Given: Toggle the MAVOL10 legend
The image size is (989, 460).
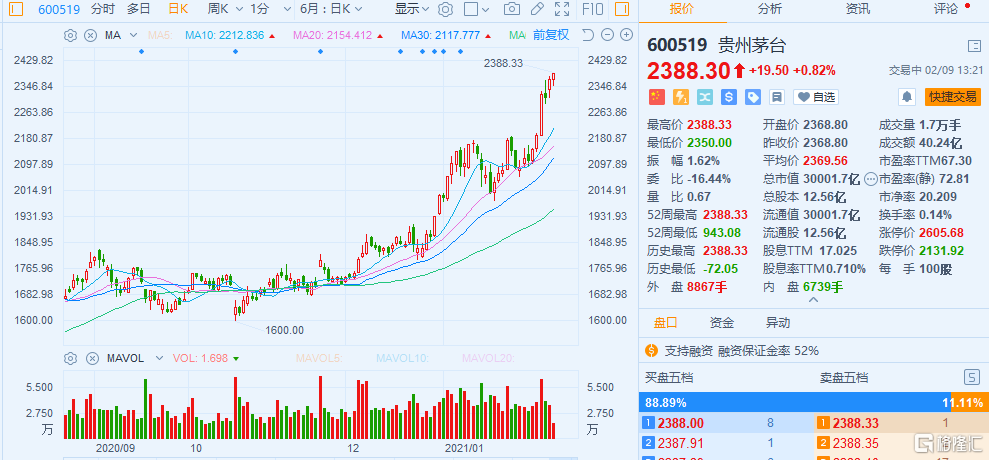Looking at the screenshot, I should [402, 358].
